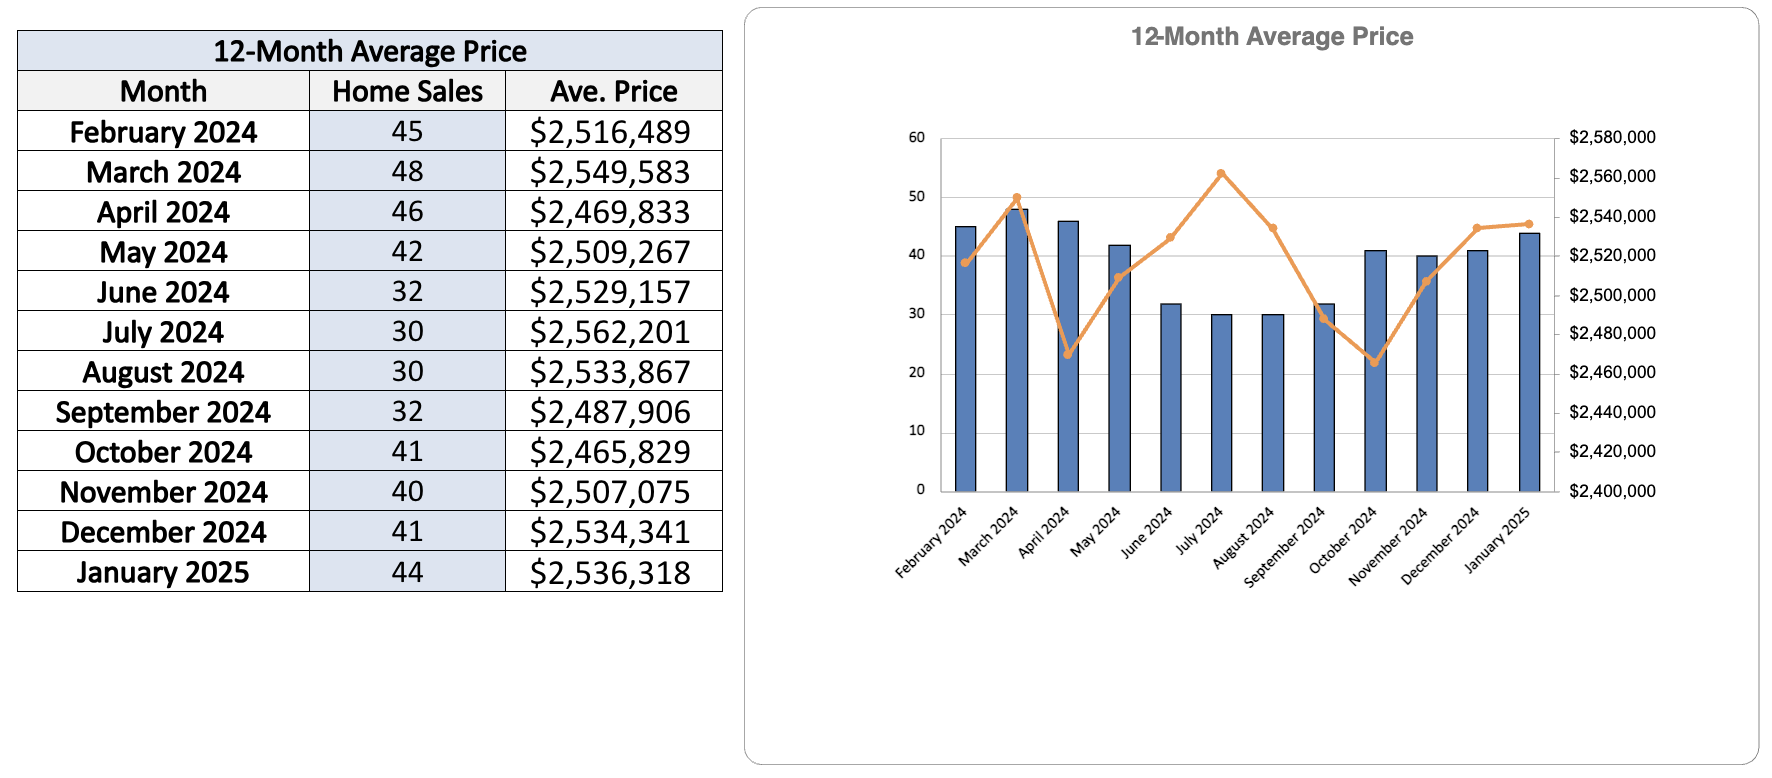Select the "April 2024" row label in table
Image resolution: width=1772 pixels, height=778 pixels.
(164, 211)
